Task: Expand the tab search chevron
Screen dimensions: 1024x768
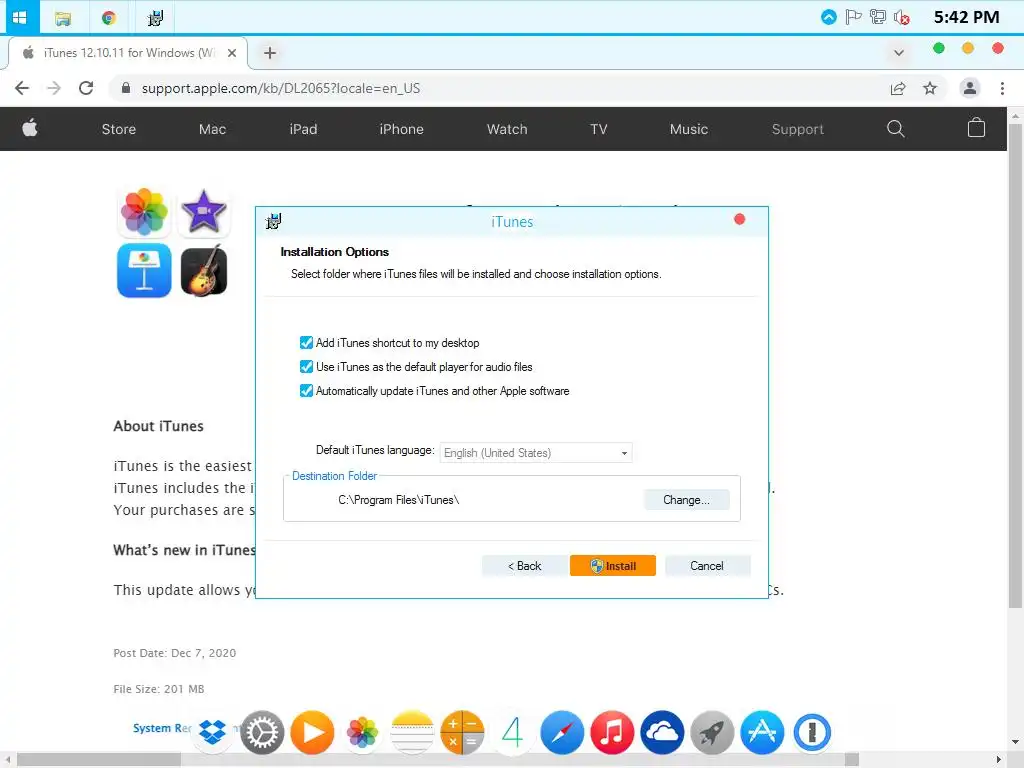Action: click(899, 53)
